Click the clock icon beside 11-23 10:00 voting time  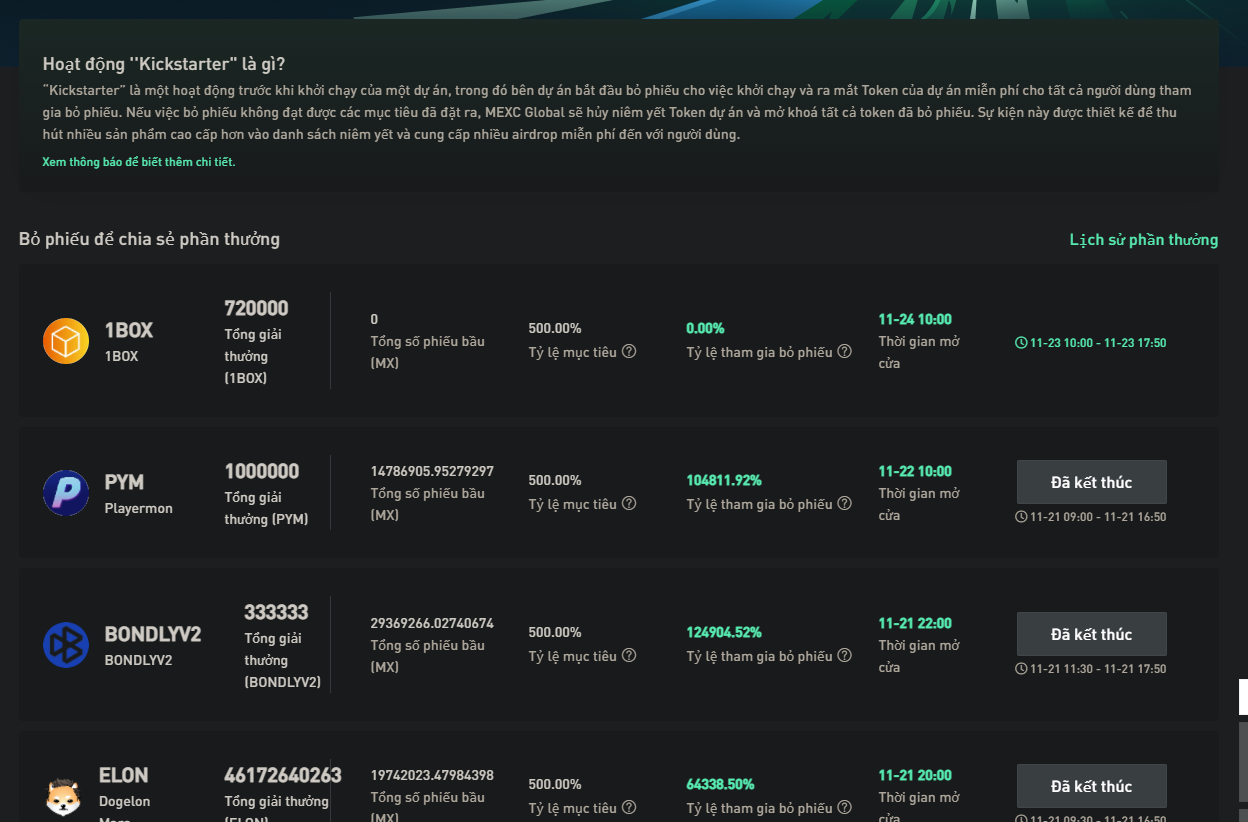(x=1021, y=343)
